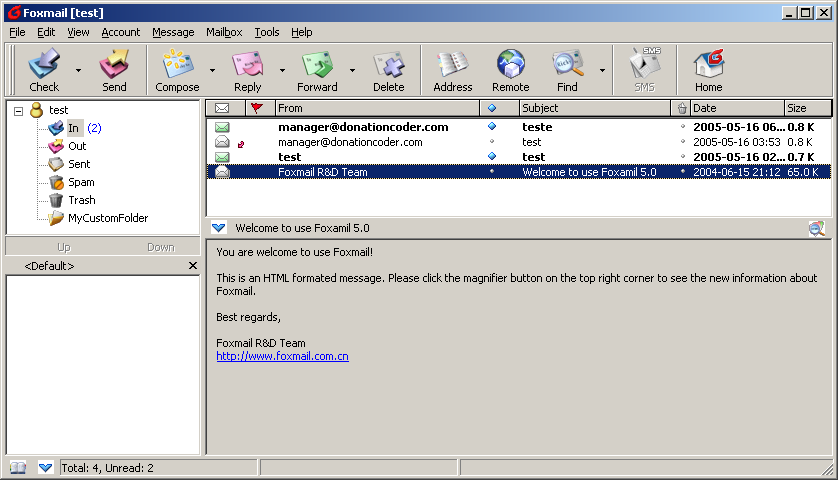Viewport: 838px width, 480px height.
Task: Open the Compose button dropdown arrow
Action: (x=212, y=70)
